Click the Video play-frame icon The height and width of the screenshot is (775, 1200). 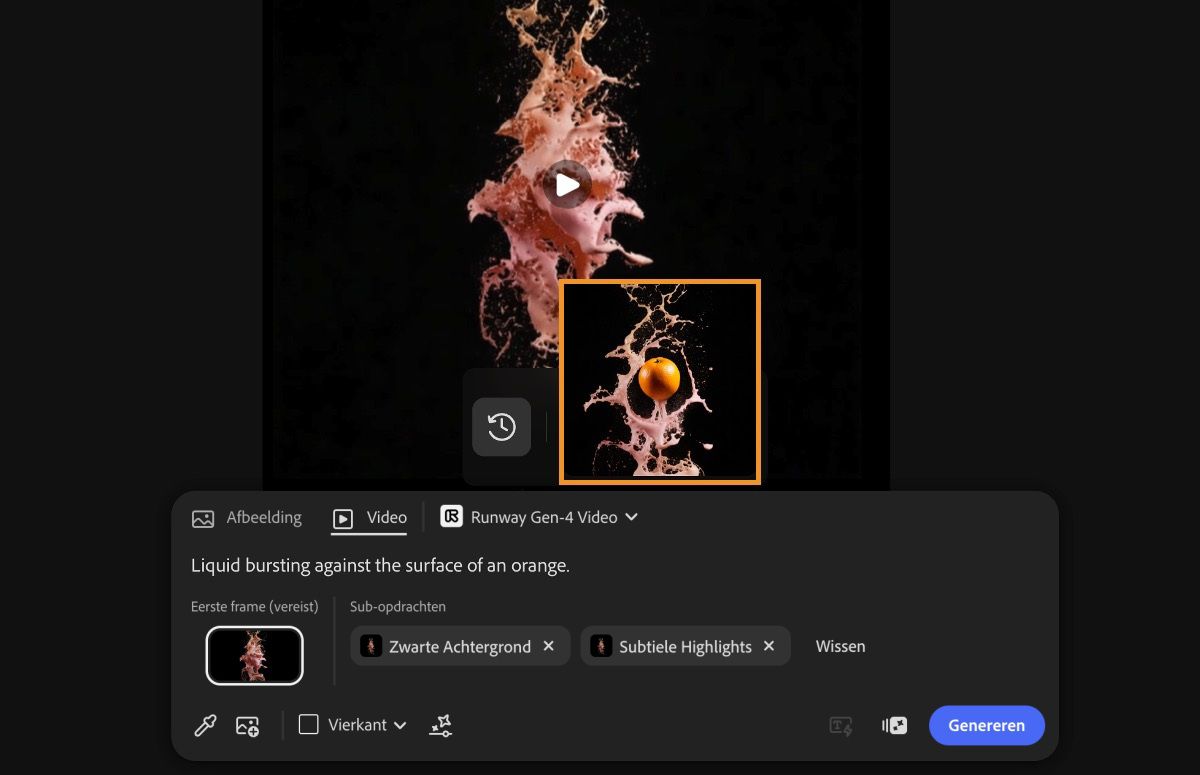click(x=343, y=518)
